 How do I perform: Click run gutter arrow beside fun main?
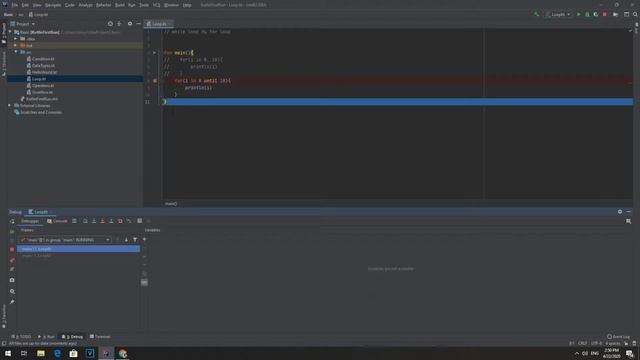point(154,53)
